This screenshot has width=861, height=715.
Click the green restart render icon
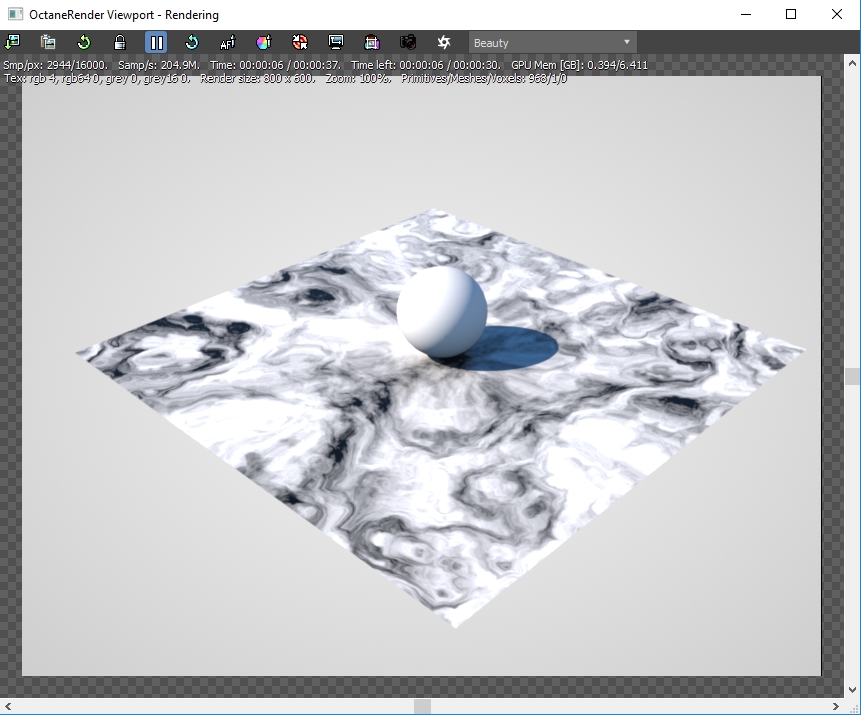(84, 42)
